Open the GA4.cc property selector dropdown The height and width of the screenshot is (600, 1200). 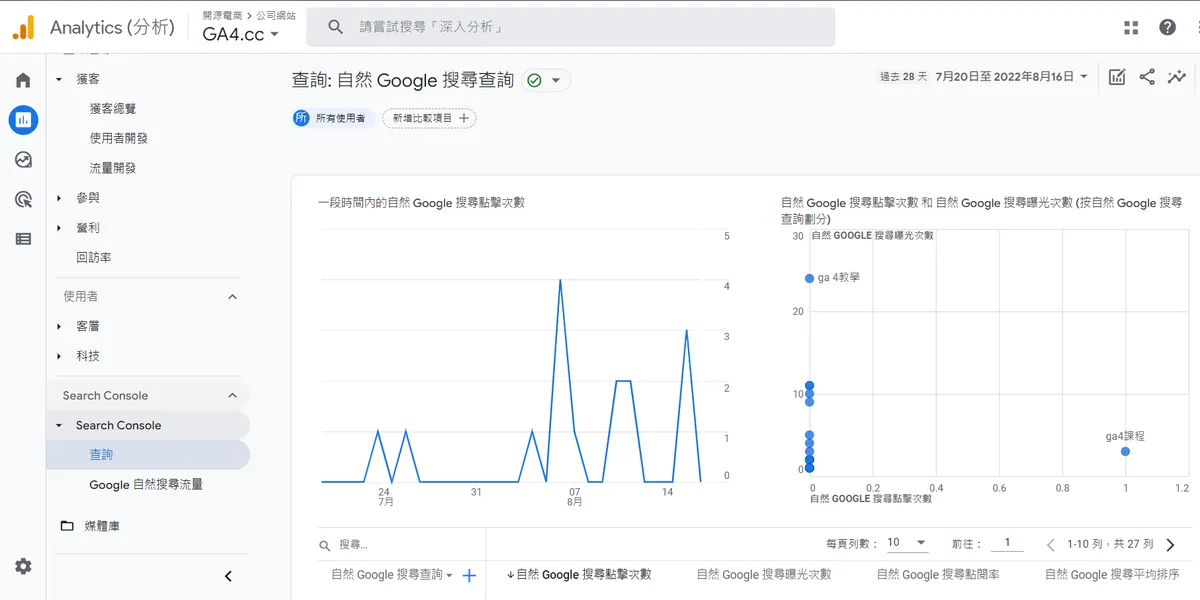point(241,34)
